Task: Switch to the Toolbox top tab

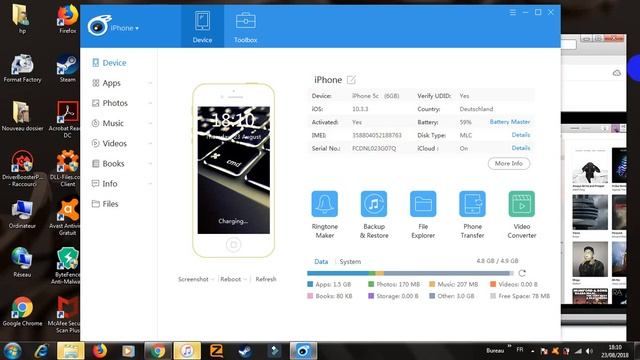Action: pos(245,27)
